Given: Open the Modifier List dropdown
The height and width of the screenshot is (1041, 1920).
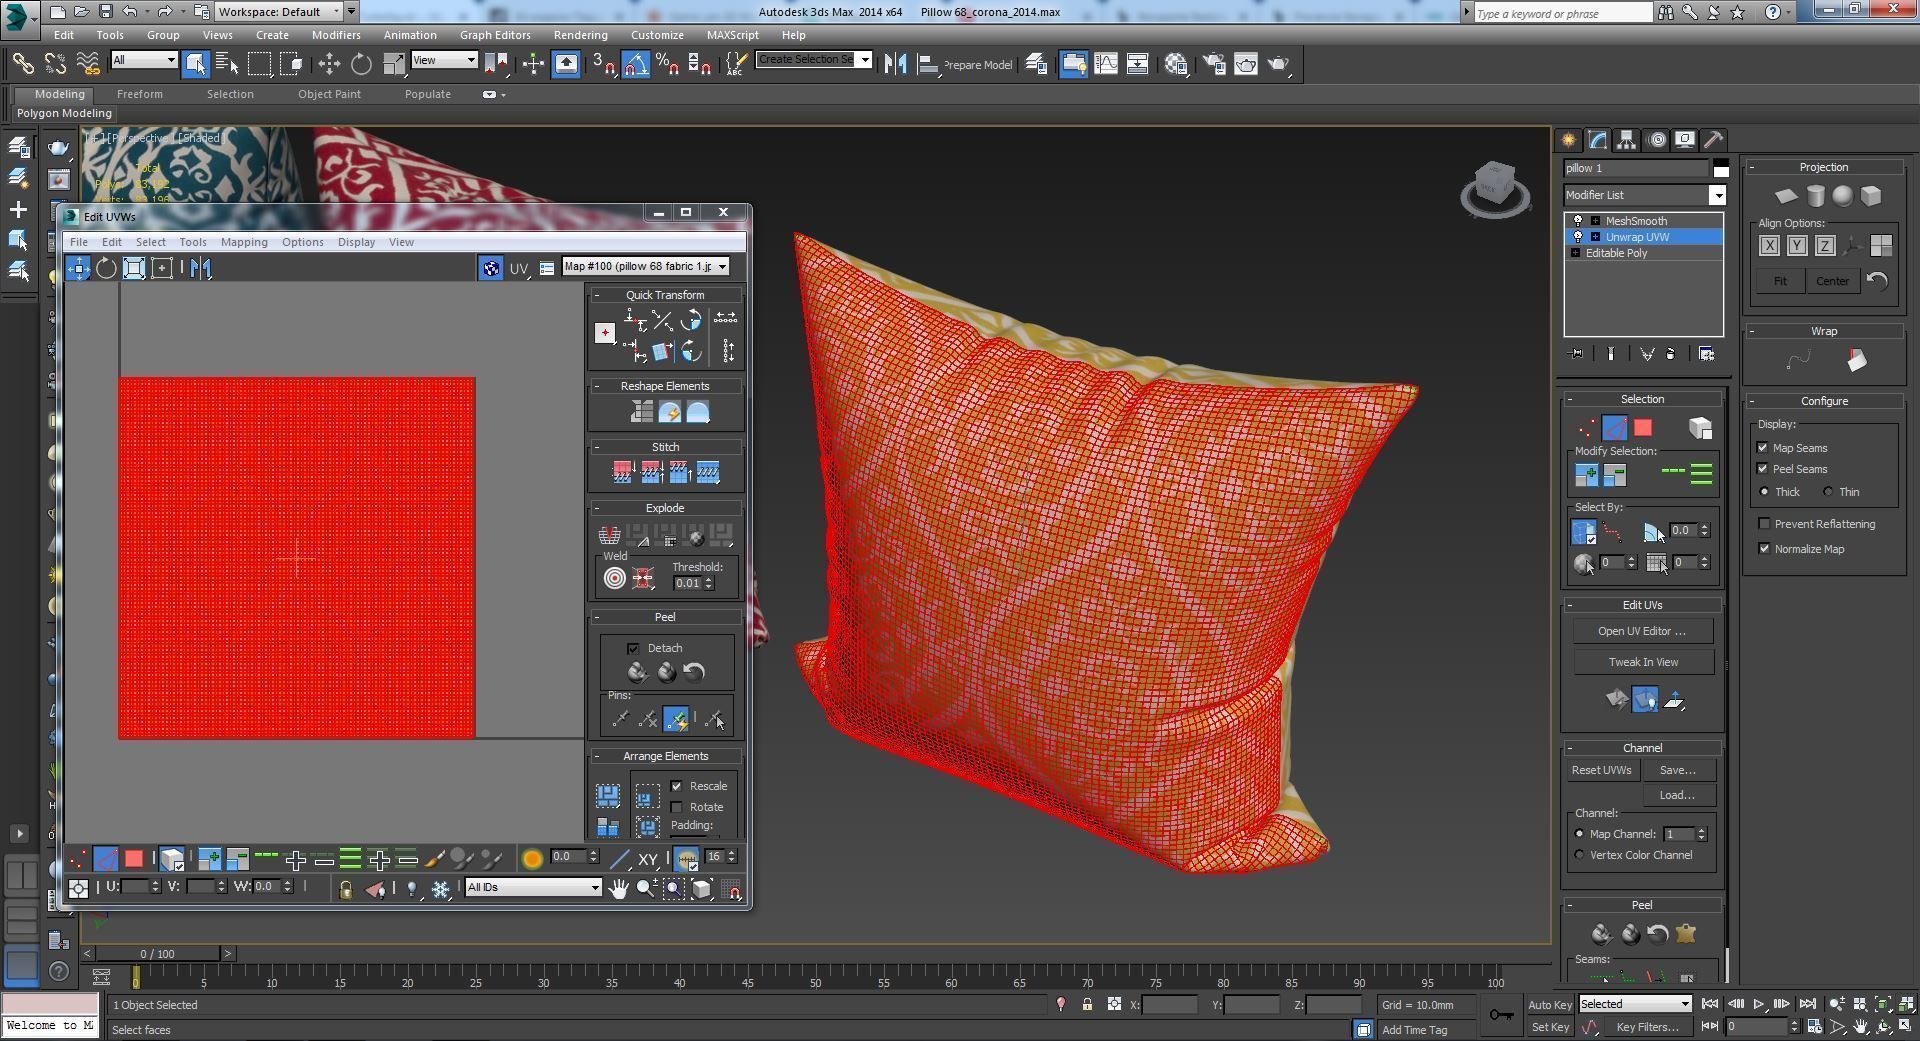Looking at the screenshot, I should [1645, 195].
